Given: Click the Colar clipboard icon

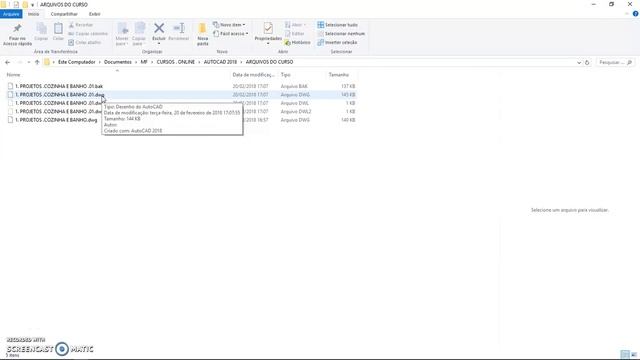Looking at the screenshot, I should point(58,29).
